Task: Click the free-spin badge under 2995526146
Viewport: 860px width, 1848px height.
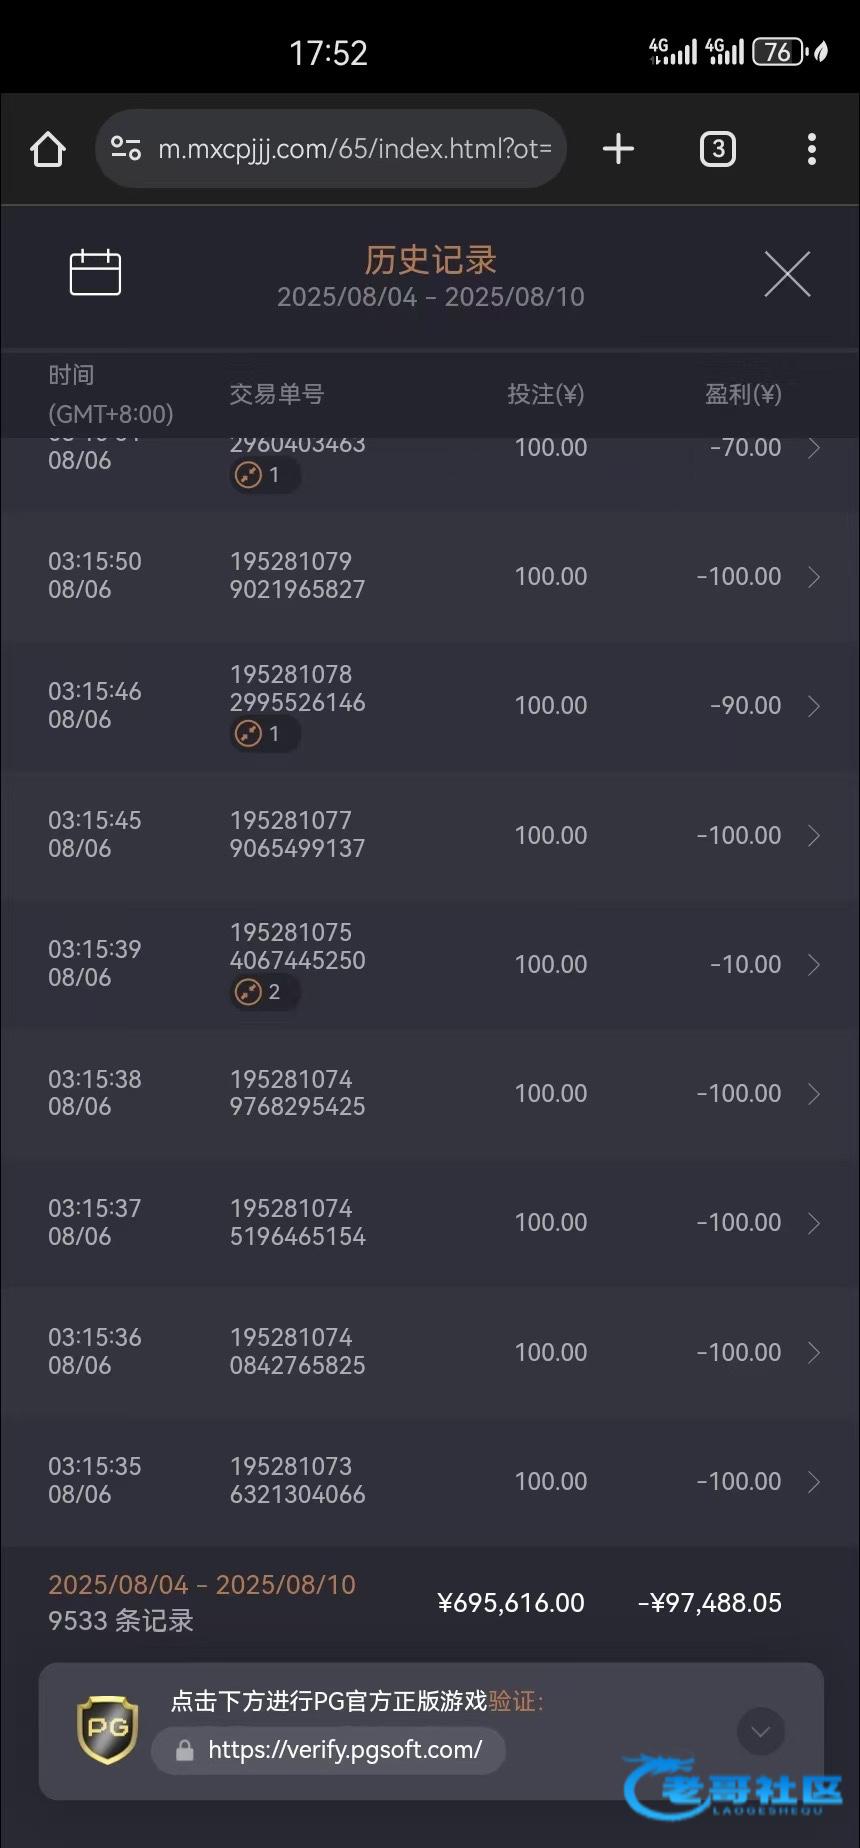Action: click(x=264, y=734)
